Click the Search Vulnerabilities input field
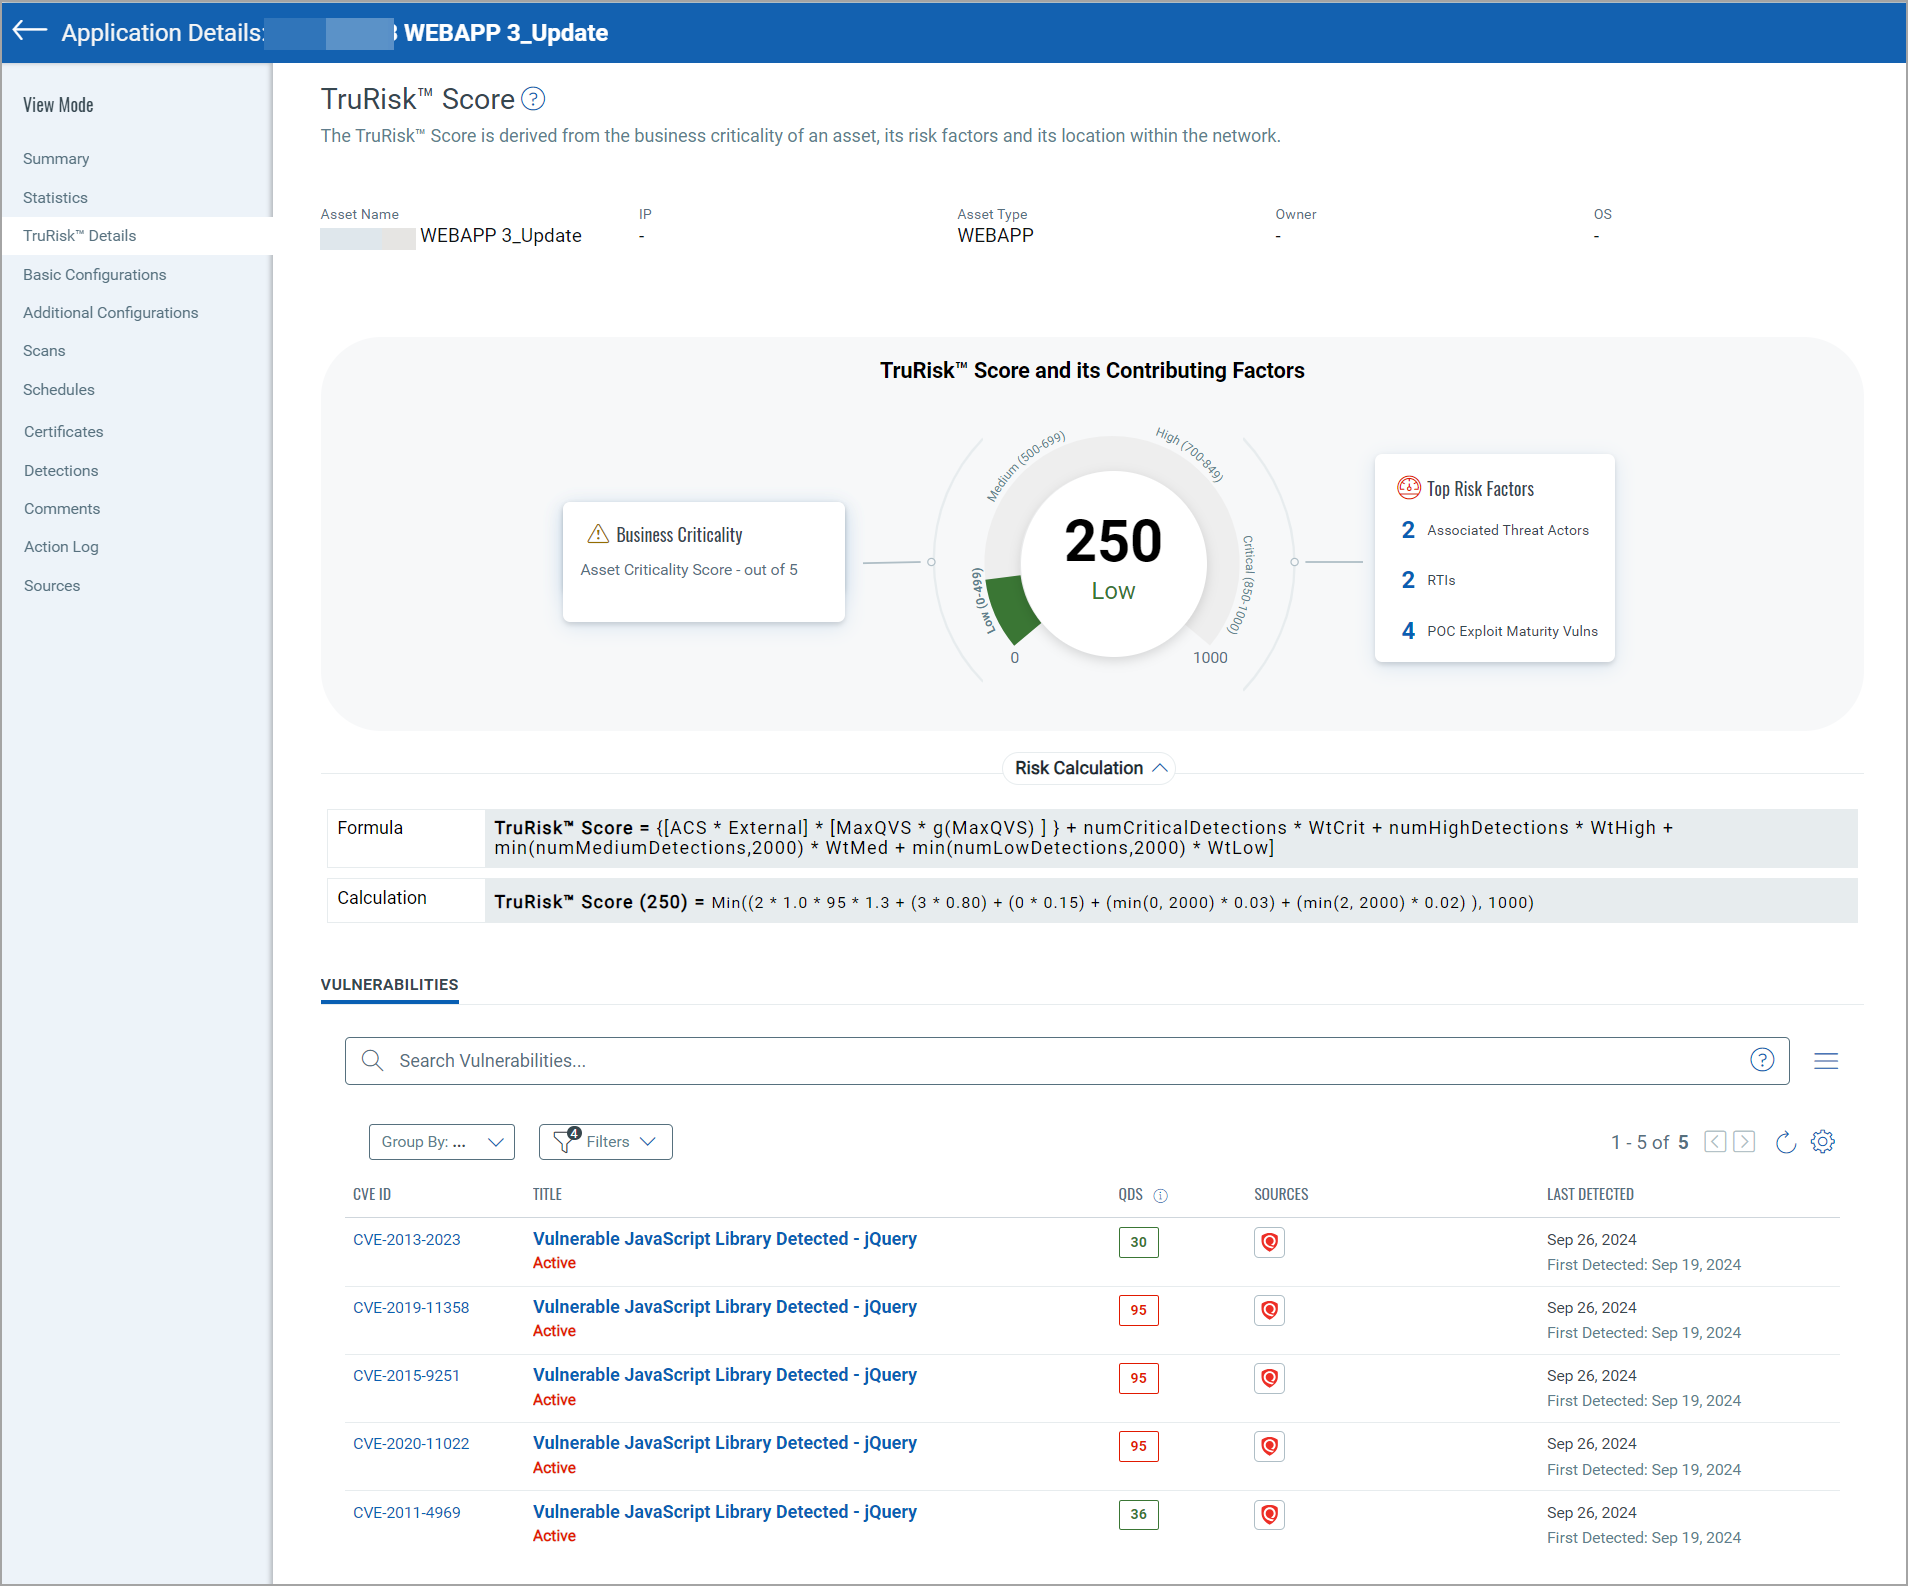Screen dimensions: 1908x1586 coord(1060,1061)
